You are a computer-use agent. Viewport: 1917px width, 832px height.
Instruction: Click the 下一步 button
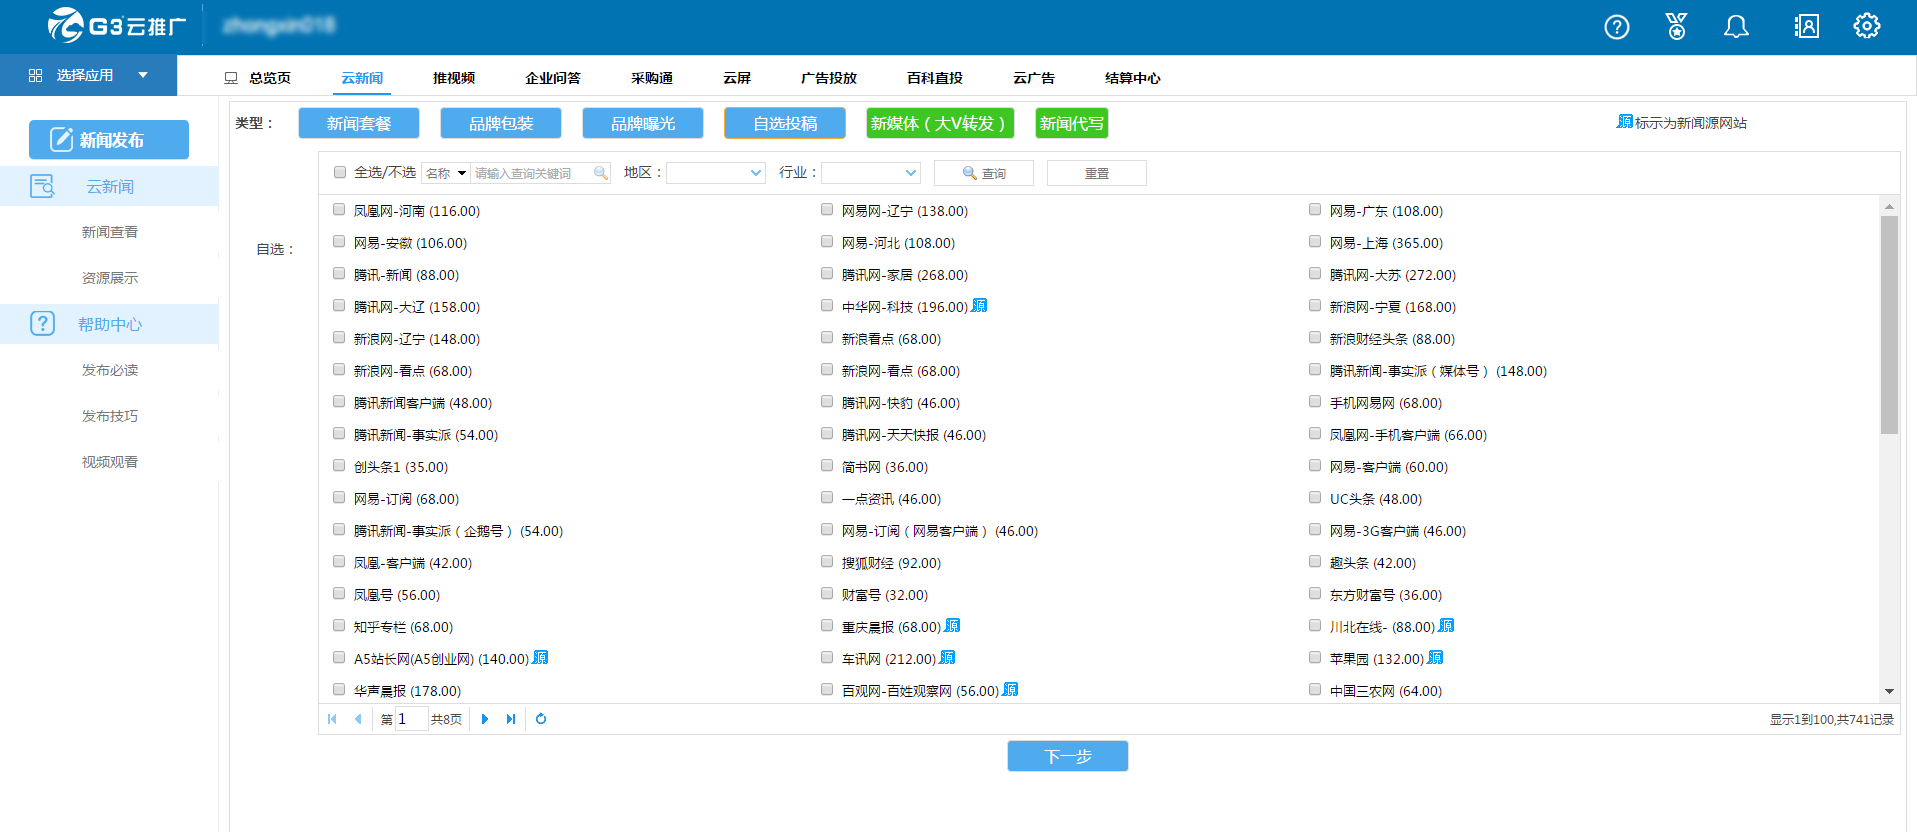pos(1068,756)
